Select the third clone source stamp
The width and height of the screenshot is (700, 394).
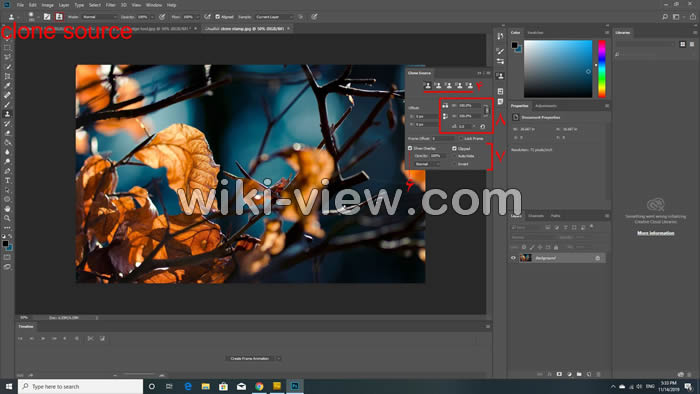[x=449, y=85]
